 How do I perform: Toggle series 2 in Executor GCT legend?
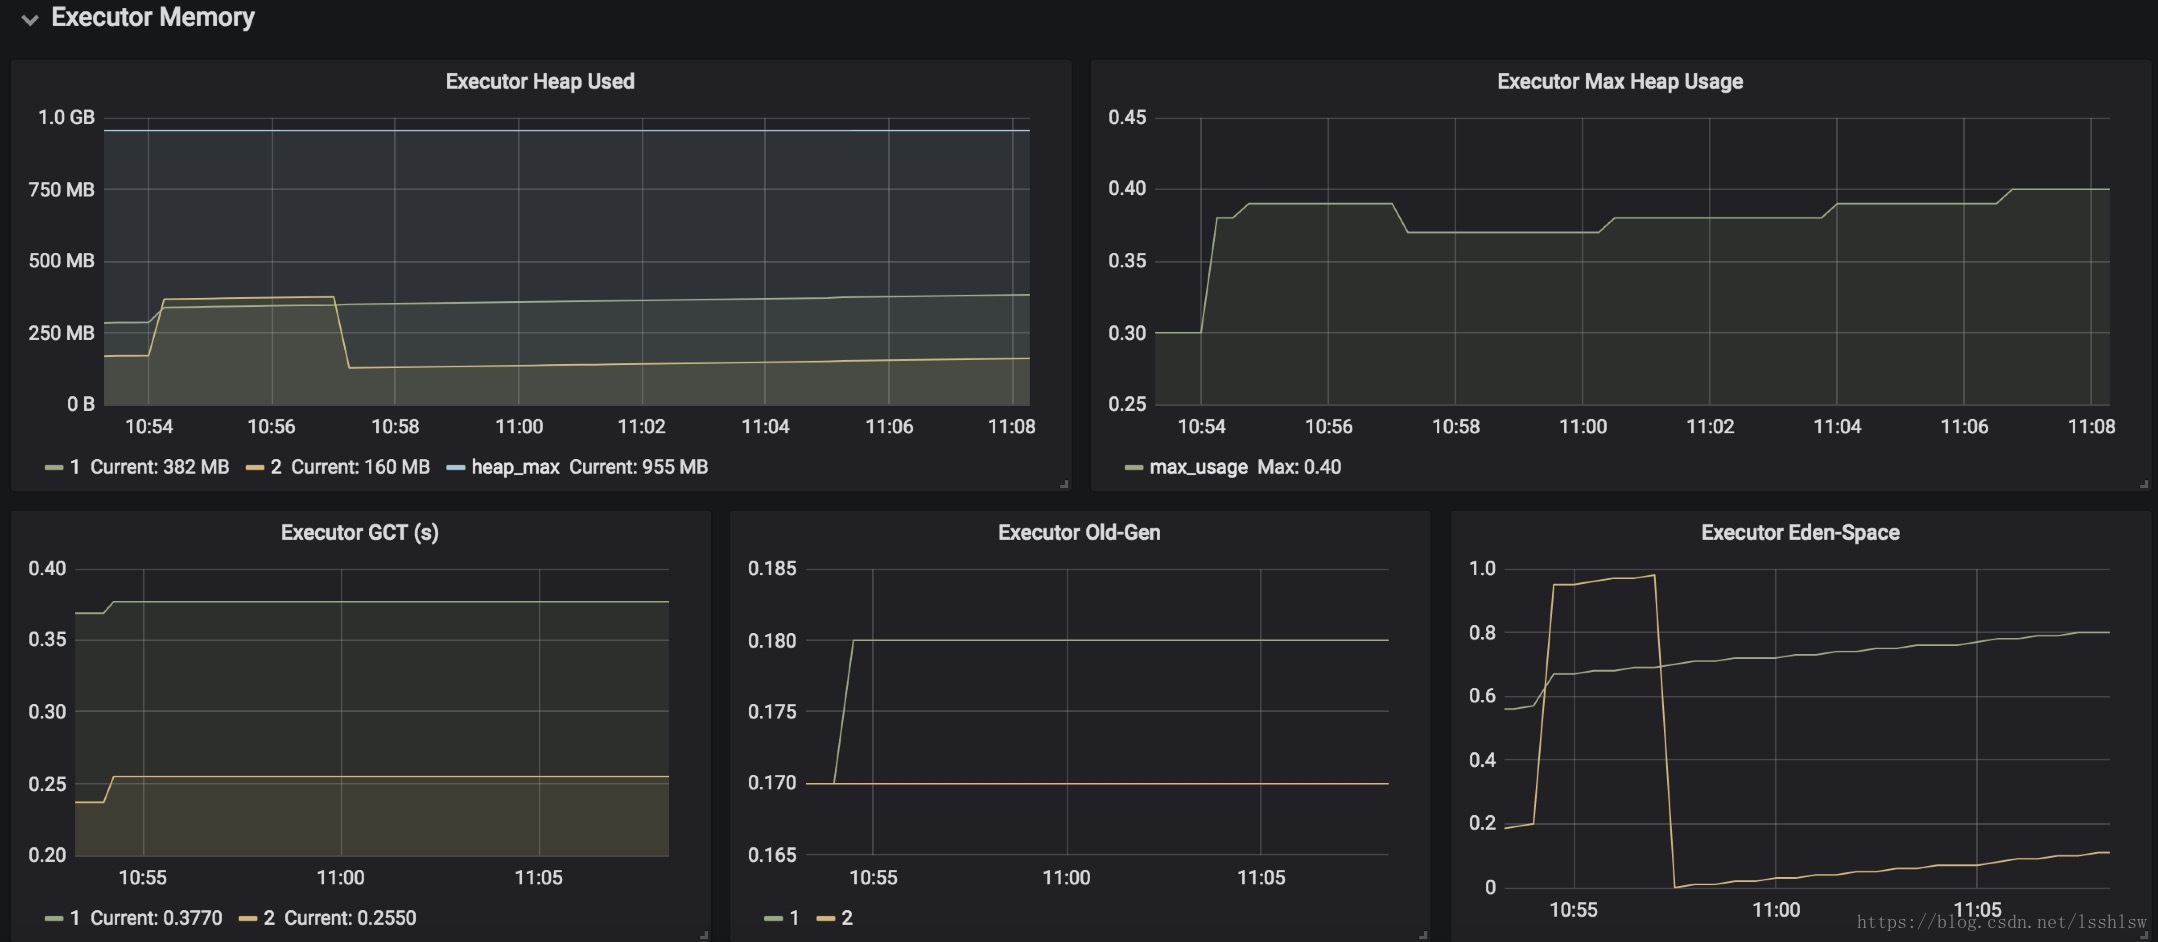tap(269, 918)
